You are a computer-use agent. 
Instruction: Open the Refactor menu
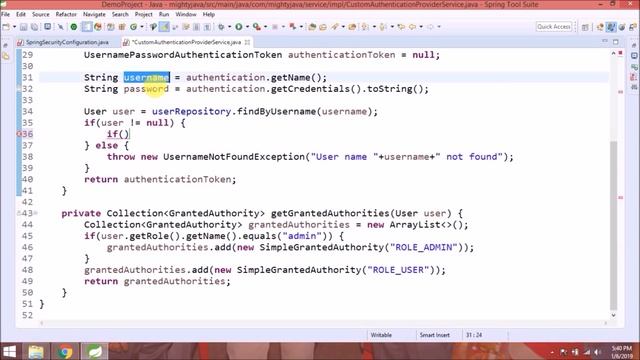pyautogui.click(x=66, y=14)
